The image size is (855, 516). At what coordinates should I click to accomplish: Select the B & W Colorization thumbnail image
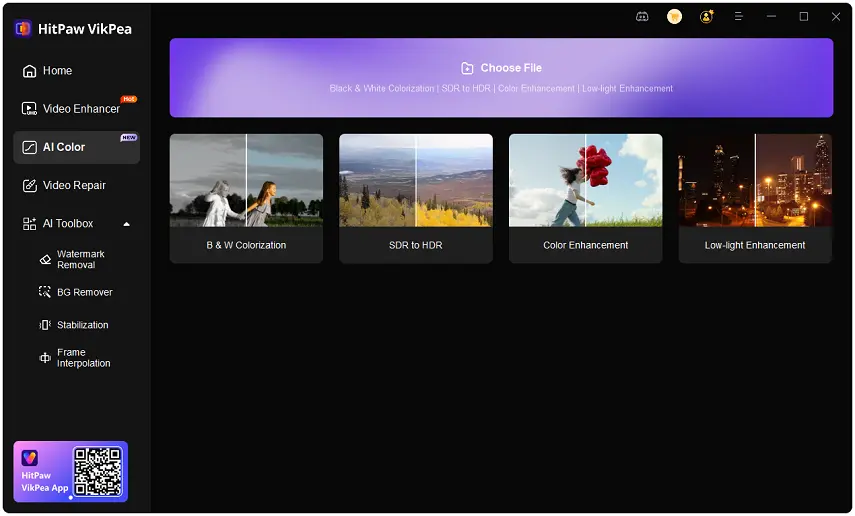(x=246, y=181)
